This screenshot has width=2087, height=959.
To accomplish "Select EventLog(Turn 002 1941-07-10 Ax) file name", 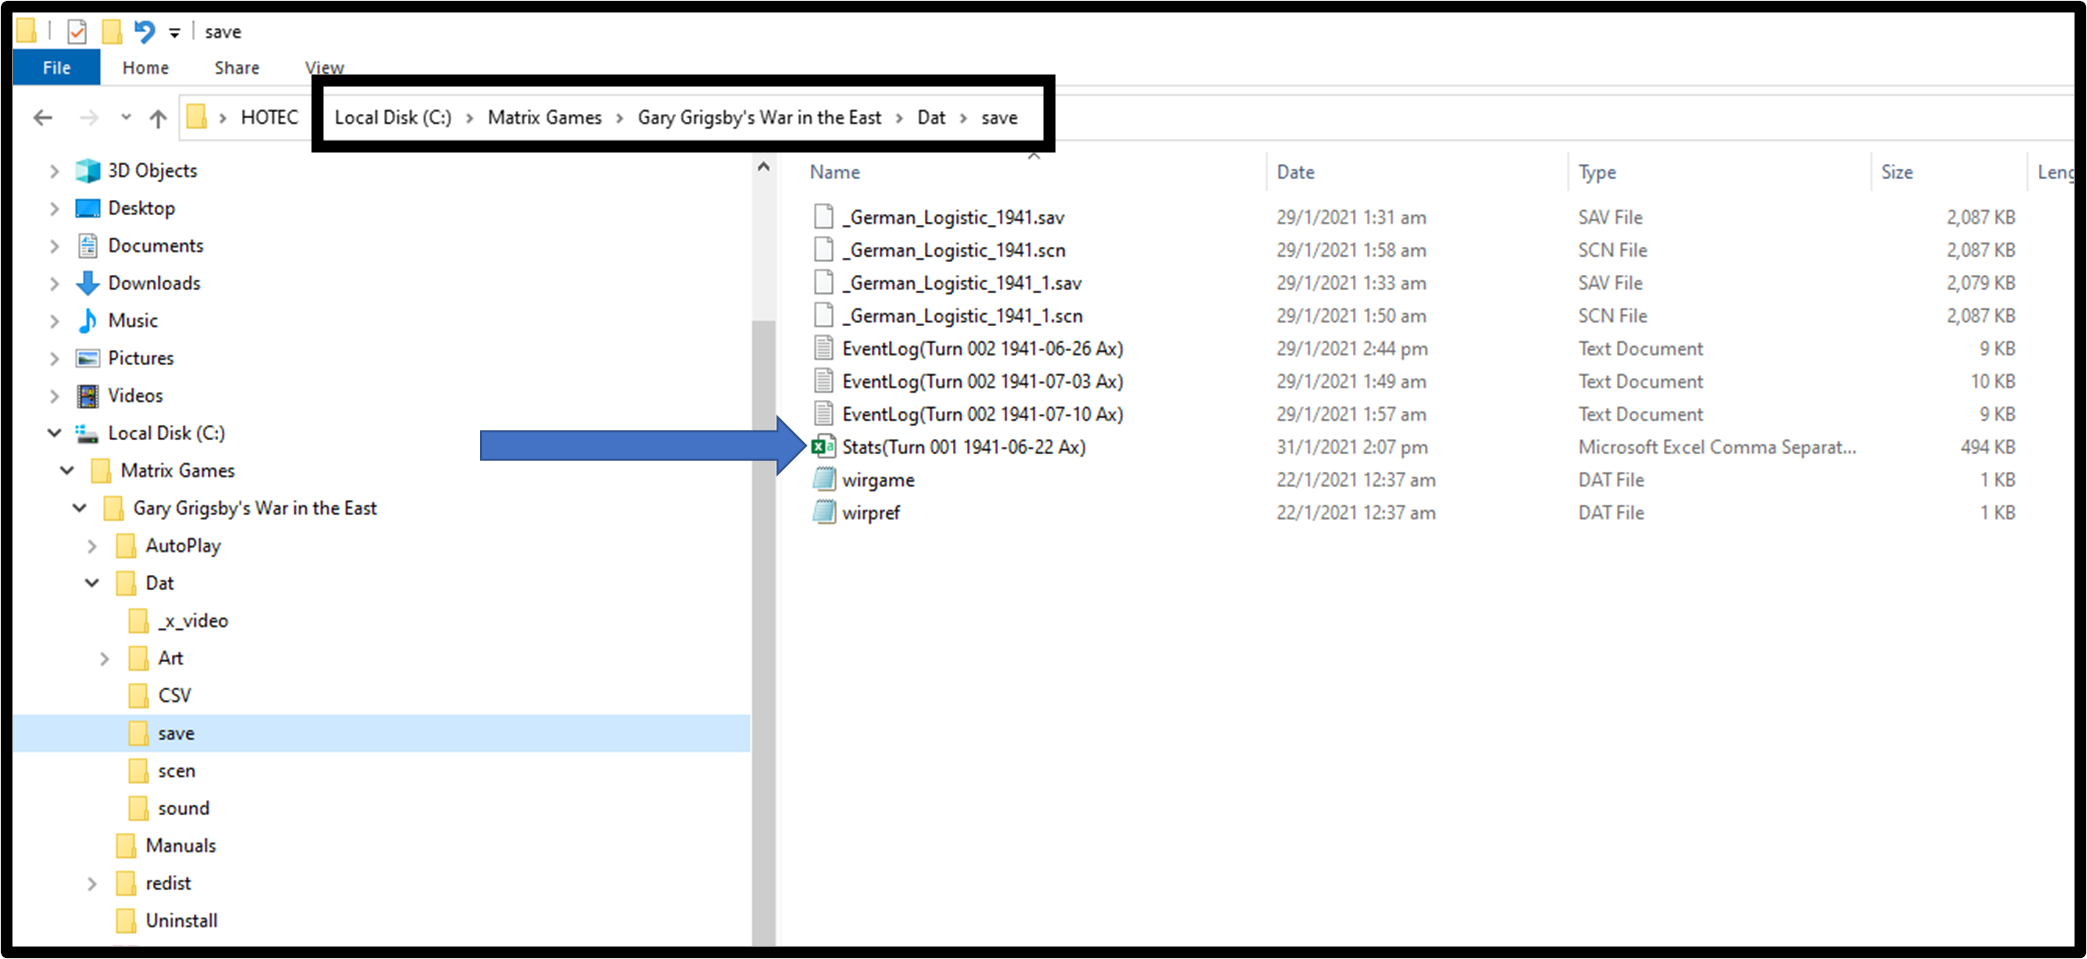I will pyautogui.click(x=983, y=414).
